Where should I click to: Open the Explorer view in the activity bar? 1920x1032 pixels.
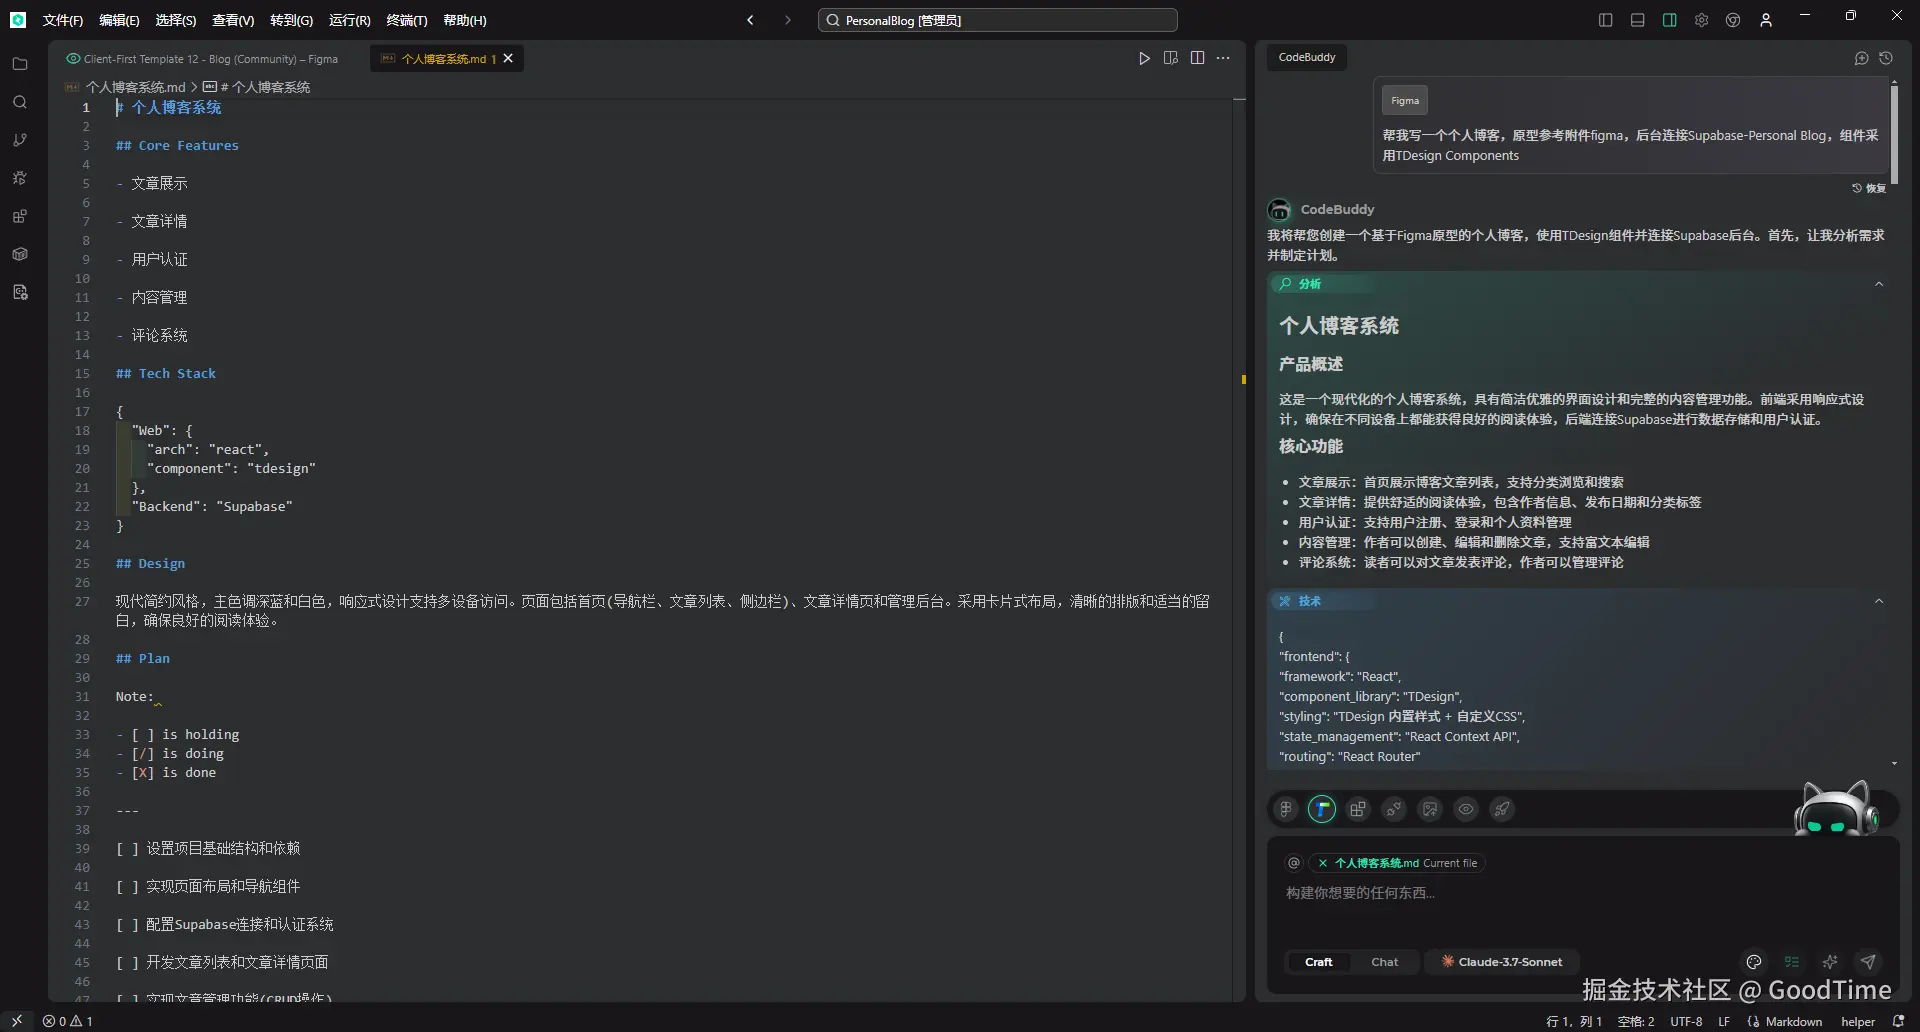[19, 64]
